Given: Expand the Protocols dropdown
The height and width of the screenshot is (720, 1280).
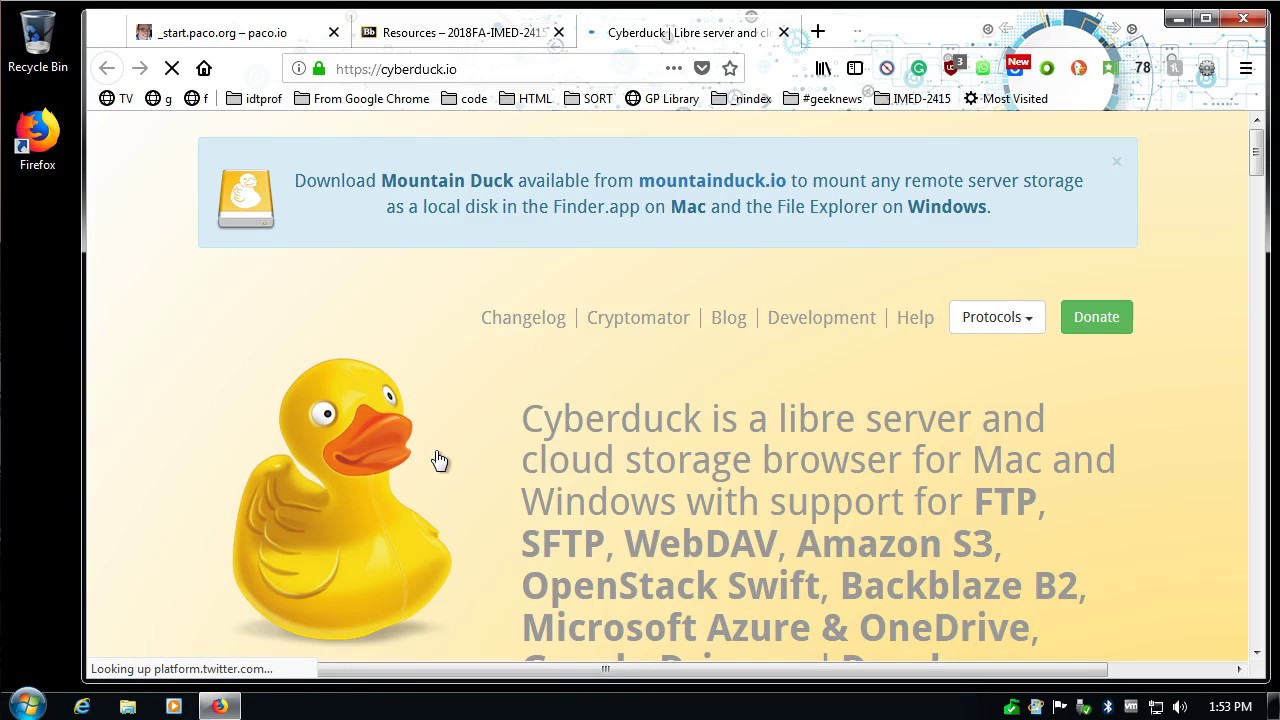Looking at the screenshot, I should (x=997, y=317).
